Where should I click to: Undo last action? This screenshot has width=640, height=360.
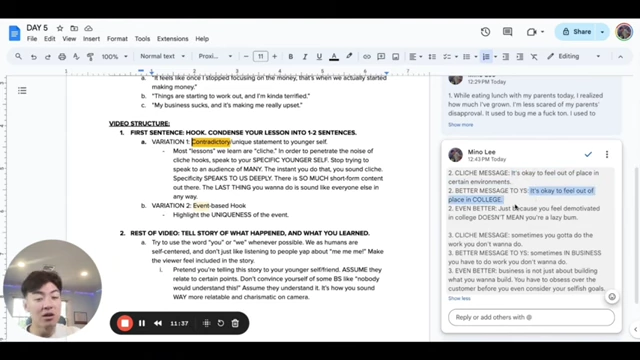click(x=33, y=57)
